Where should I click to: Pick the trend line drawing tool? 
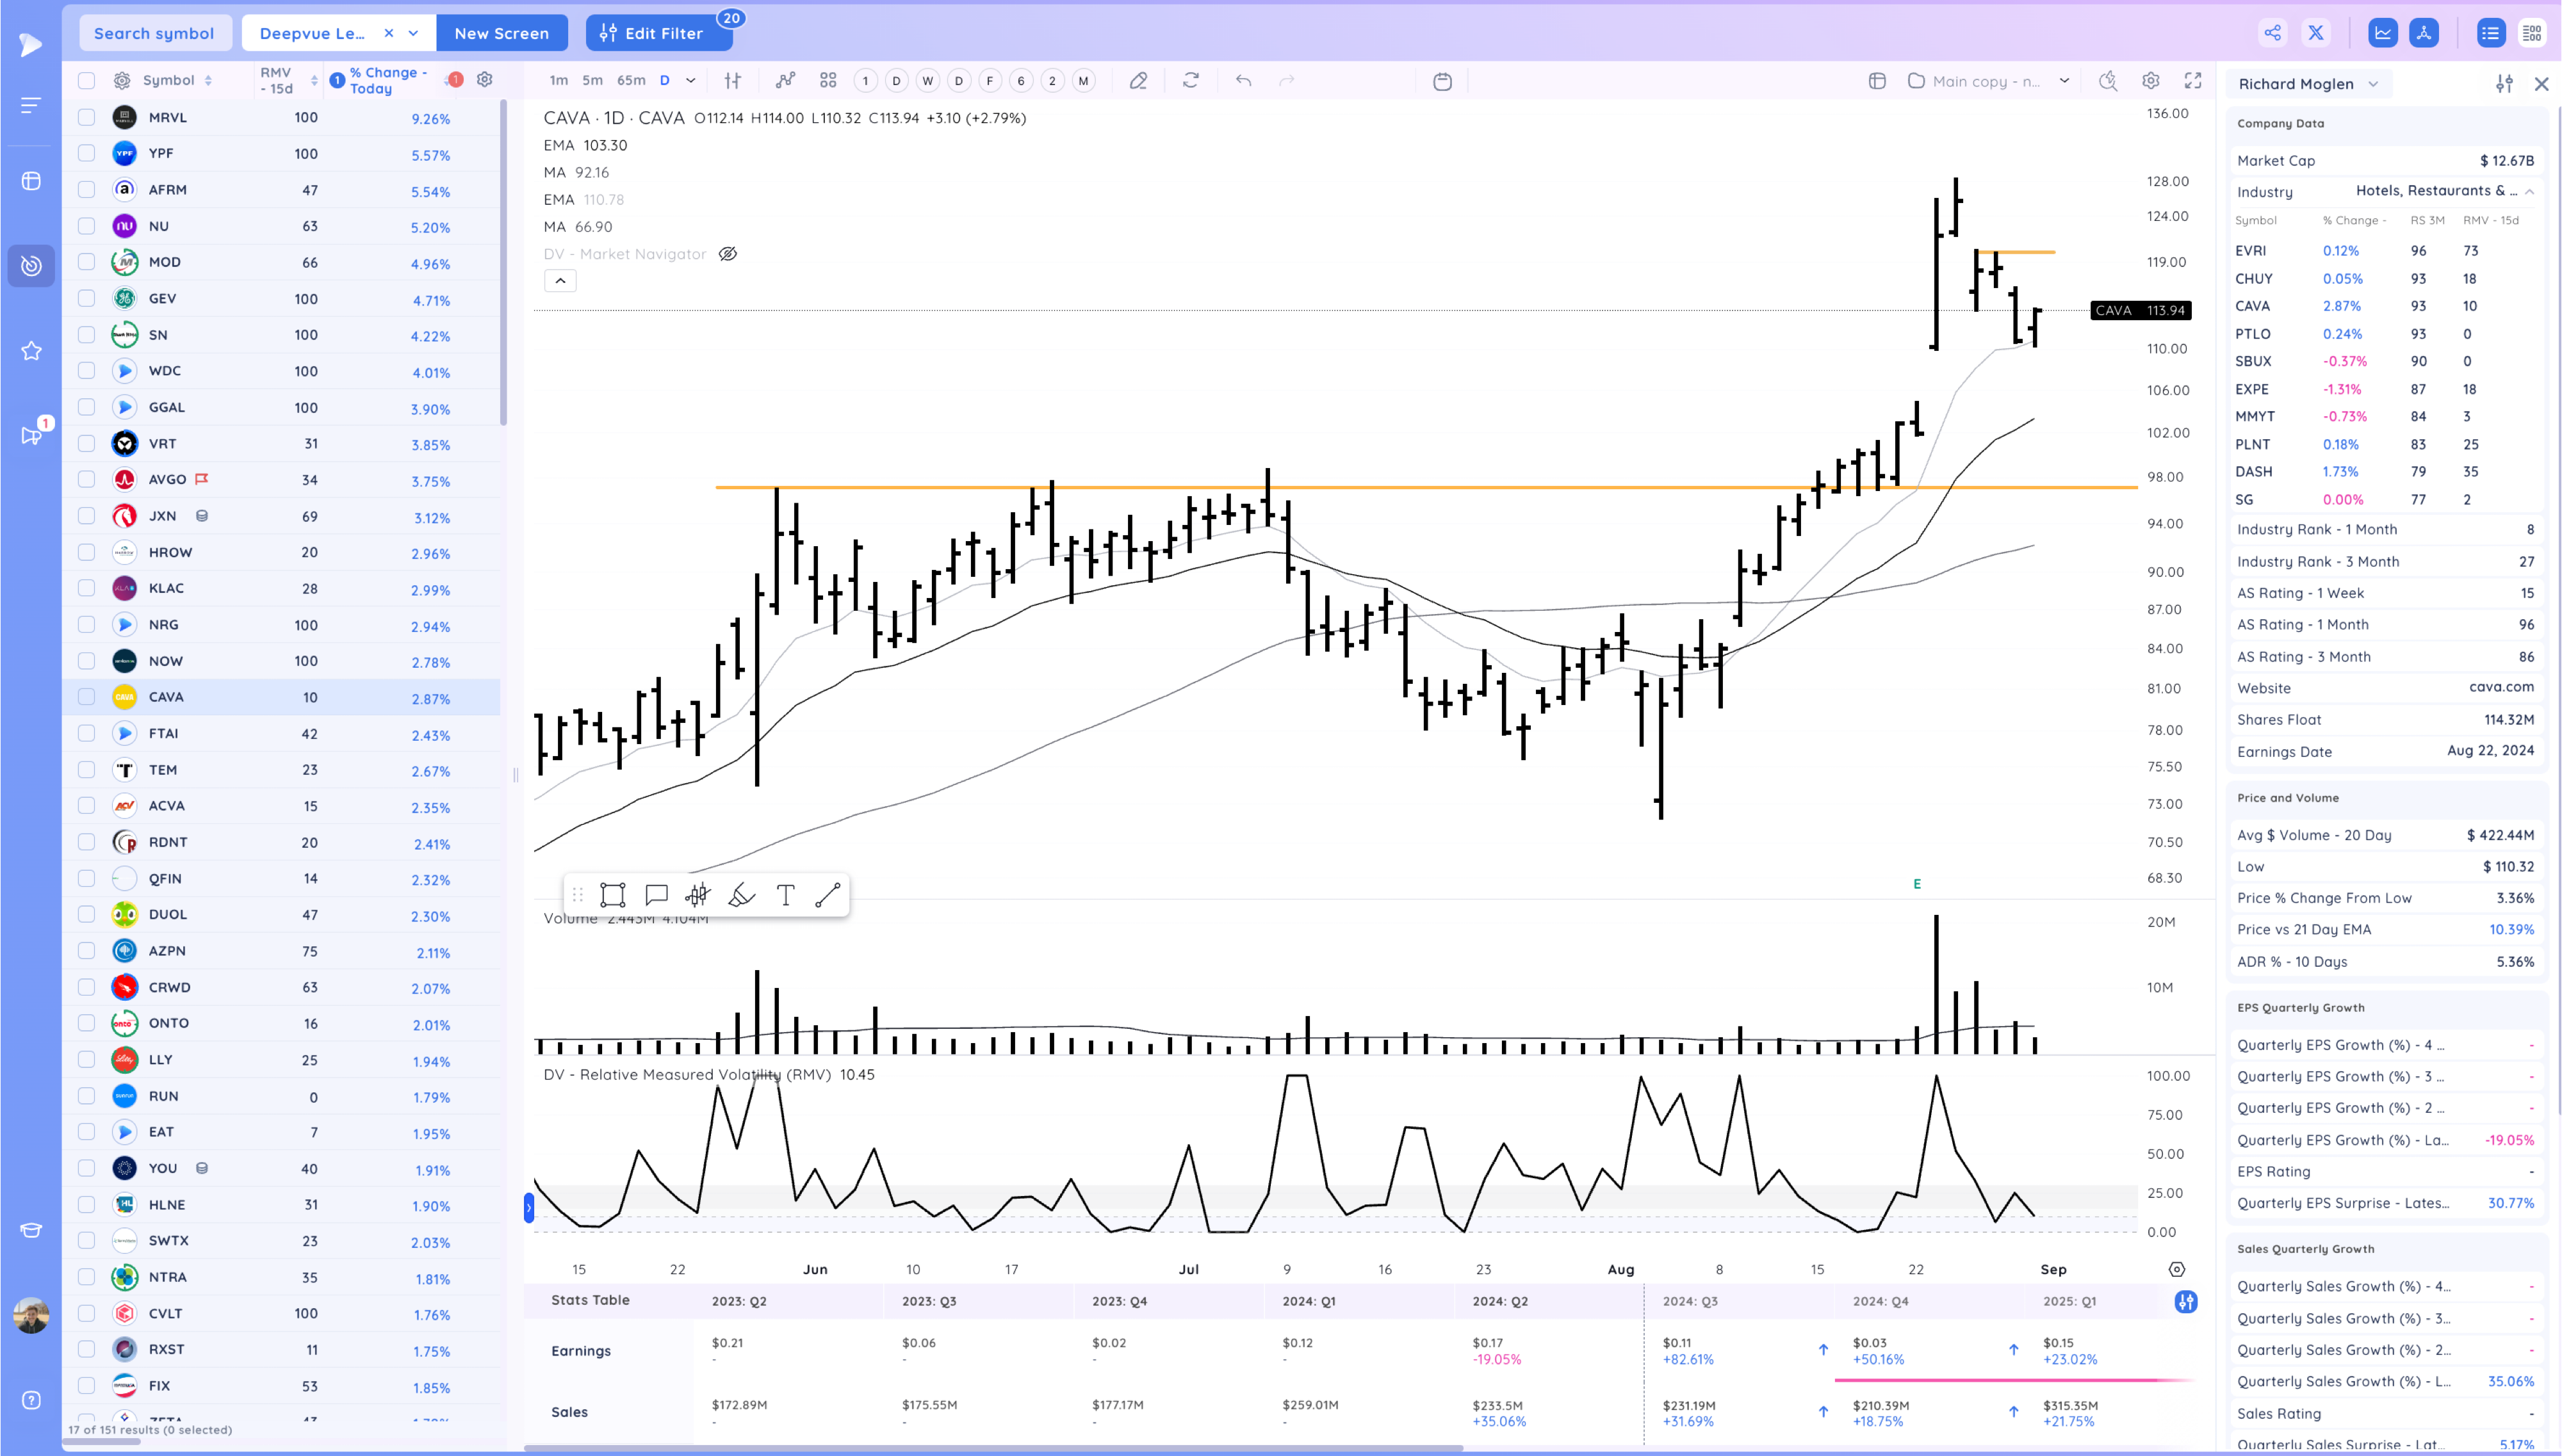(x=827, y=895)
